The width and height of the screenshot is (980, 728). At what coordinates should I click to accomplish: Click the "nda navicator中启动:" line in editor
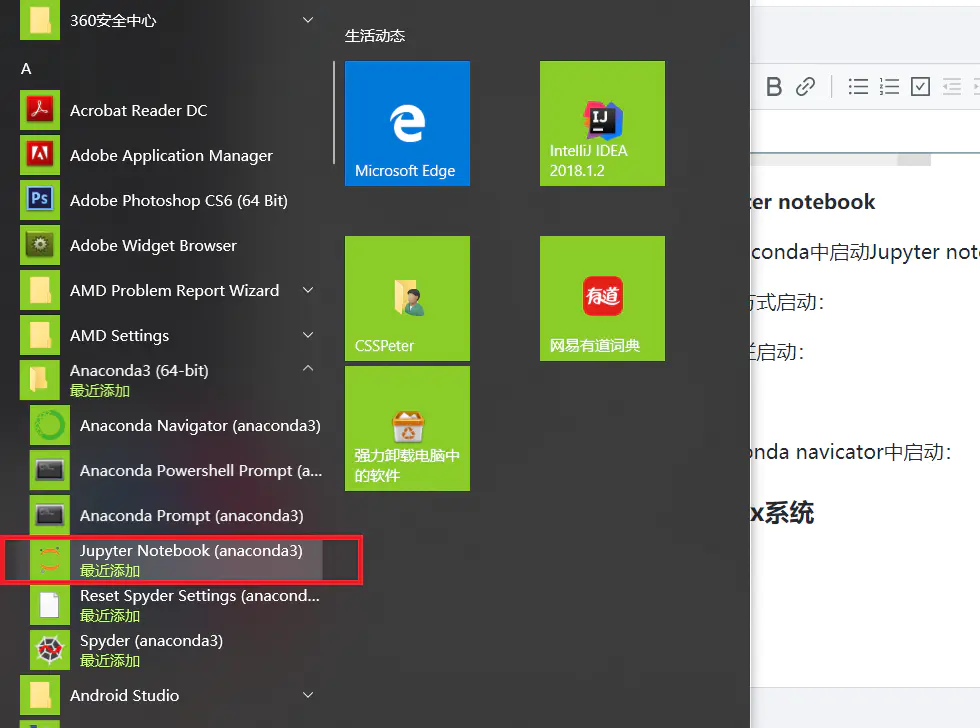tap(851, 452)
